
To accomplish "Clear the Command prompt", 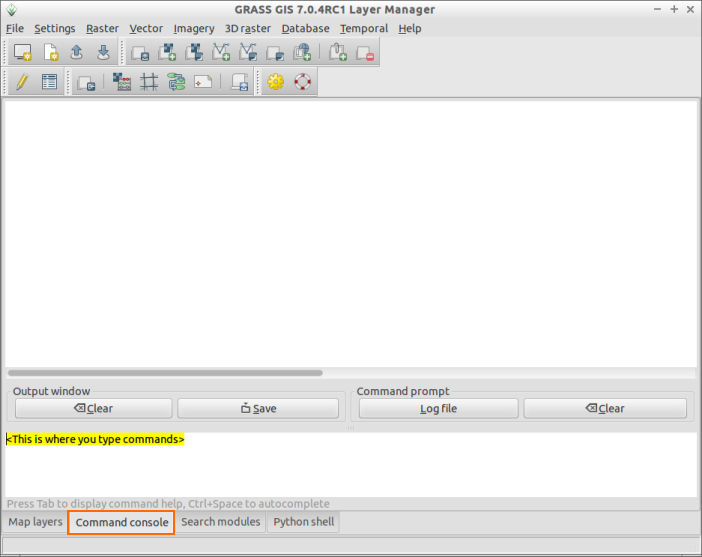I will pyautogui.click(x=605, y=408).
